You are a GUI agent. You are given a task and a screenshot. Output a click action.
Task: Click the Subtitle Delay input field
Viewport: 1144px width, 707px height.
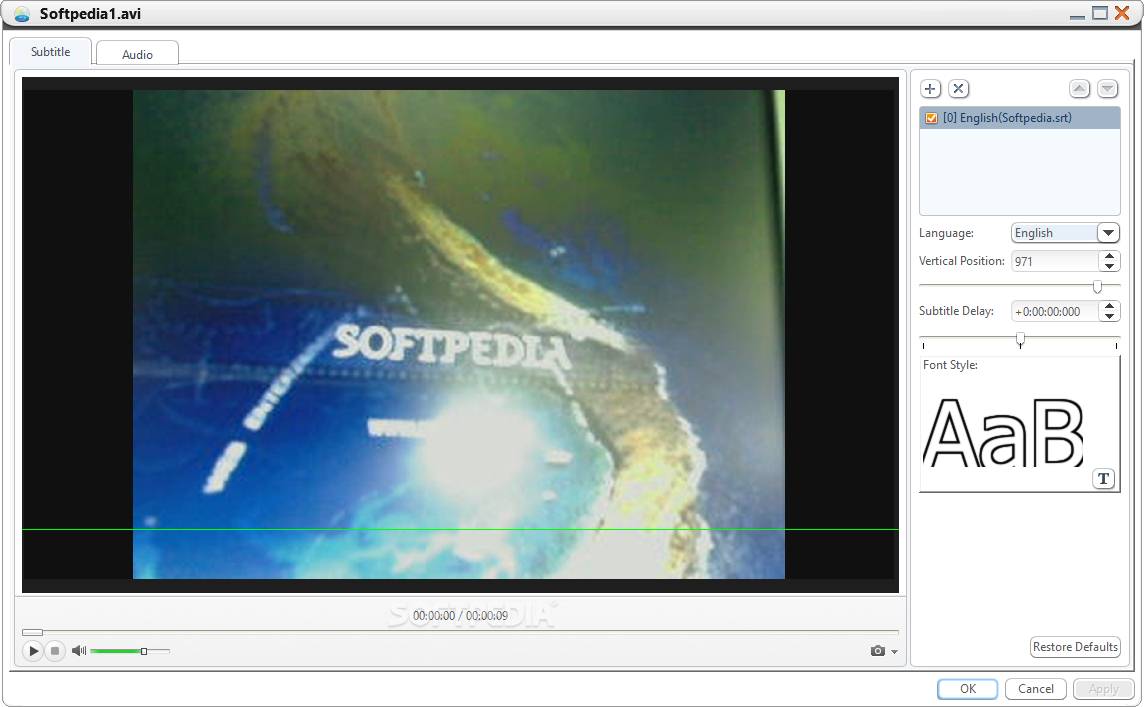coord(1055,312)
